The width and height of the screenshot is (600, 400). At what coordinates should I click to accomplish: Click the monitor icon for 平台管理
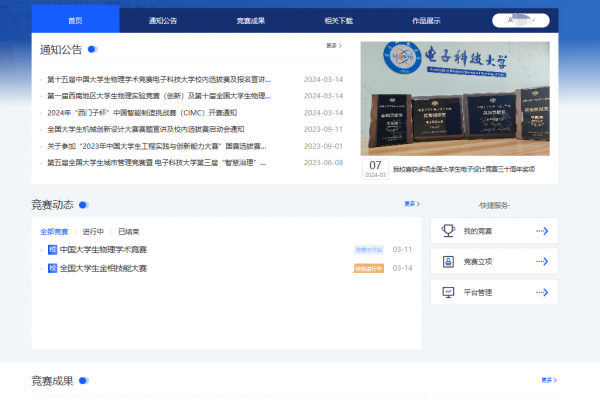point(448,292)
